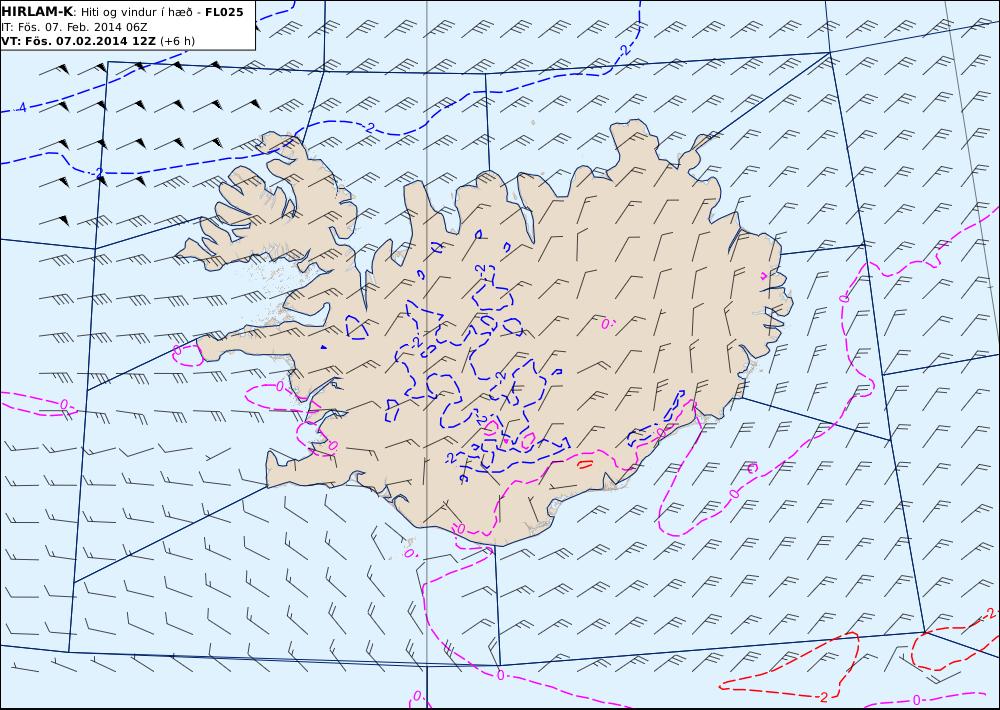Click the blue '-4' isotherm contour label

(20, 108)
